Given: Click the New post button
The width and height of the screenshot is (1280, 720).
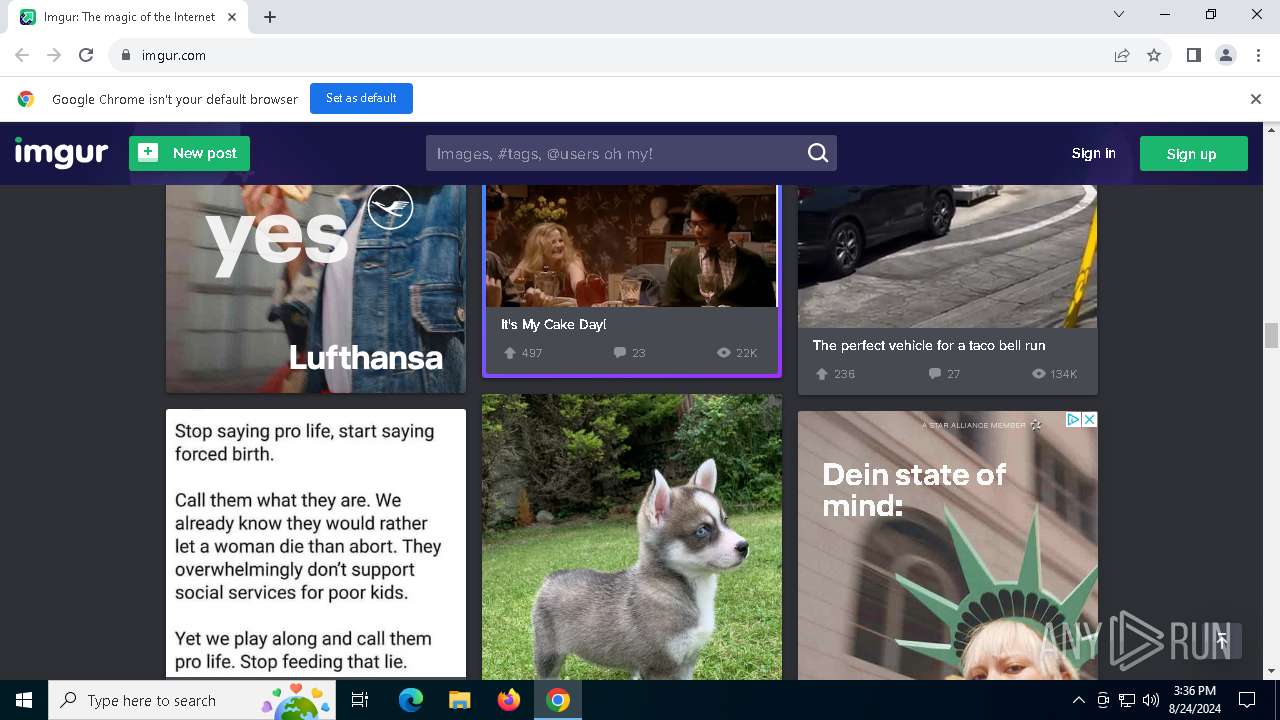Looking at the screenshot, I should coord(189,153).
